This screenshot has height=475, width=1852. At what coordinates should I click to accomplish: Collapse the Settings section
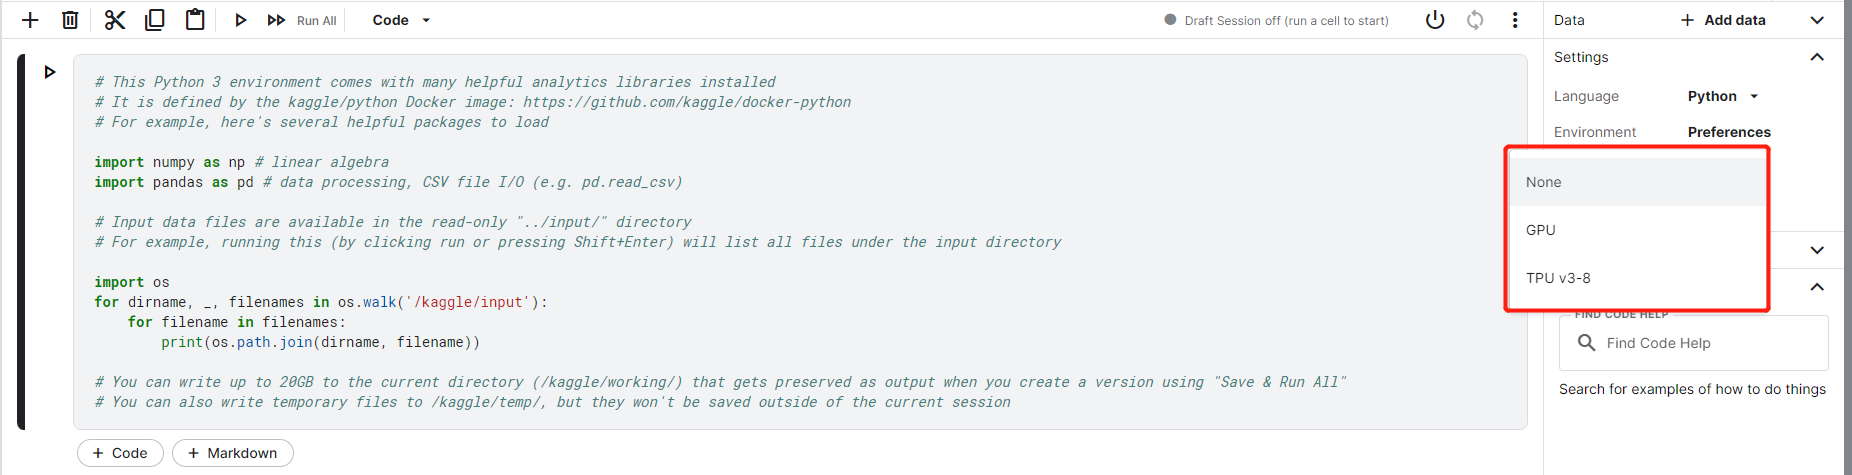(1817, 57)
